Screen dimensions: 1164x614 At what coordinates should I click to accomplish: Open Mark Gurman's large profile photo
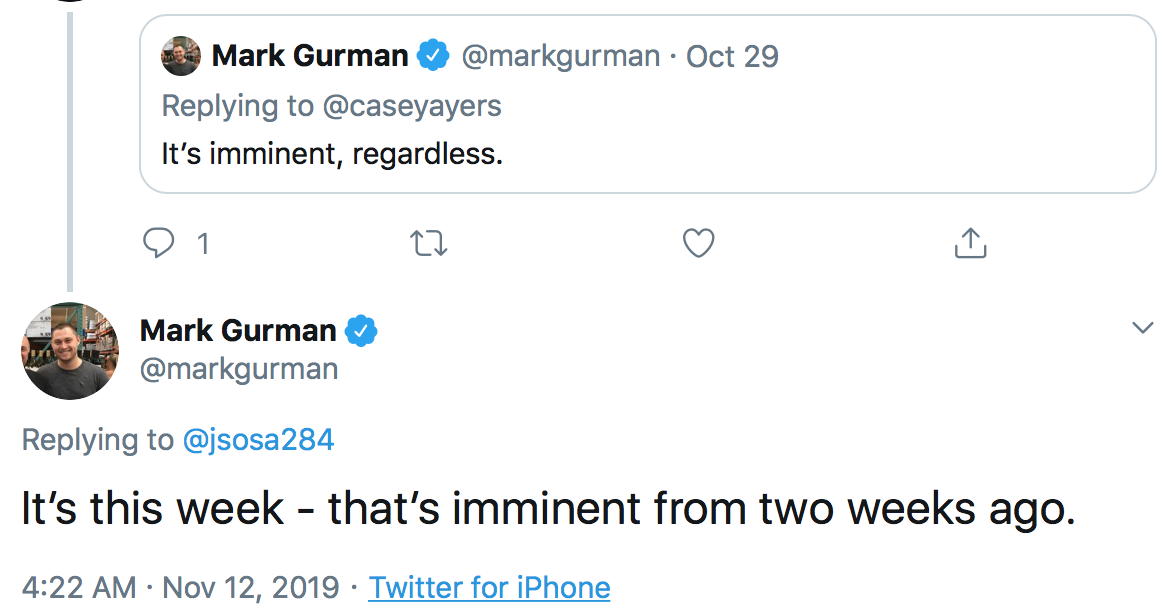70,351
